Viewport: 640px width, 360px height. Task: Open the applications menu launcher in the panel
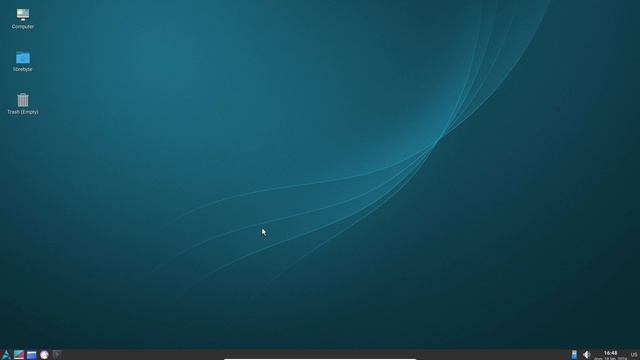pyautogui.click(x=6, y=355)
